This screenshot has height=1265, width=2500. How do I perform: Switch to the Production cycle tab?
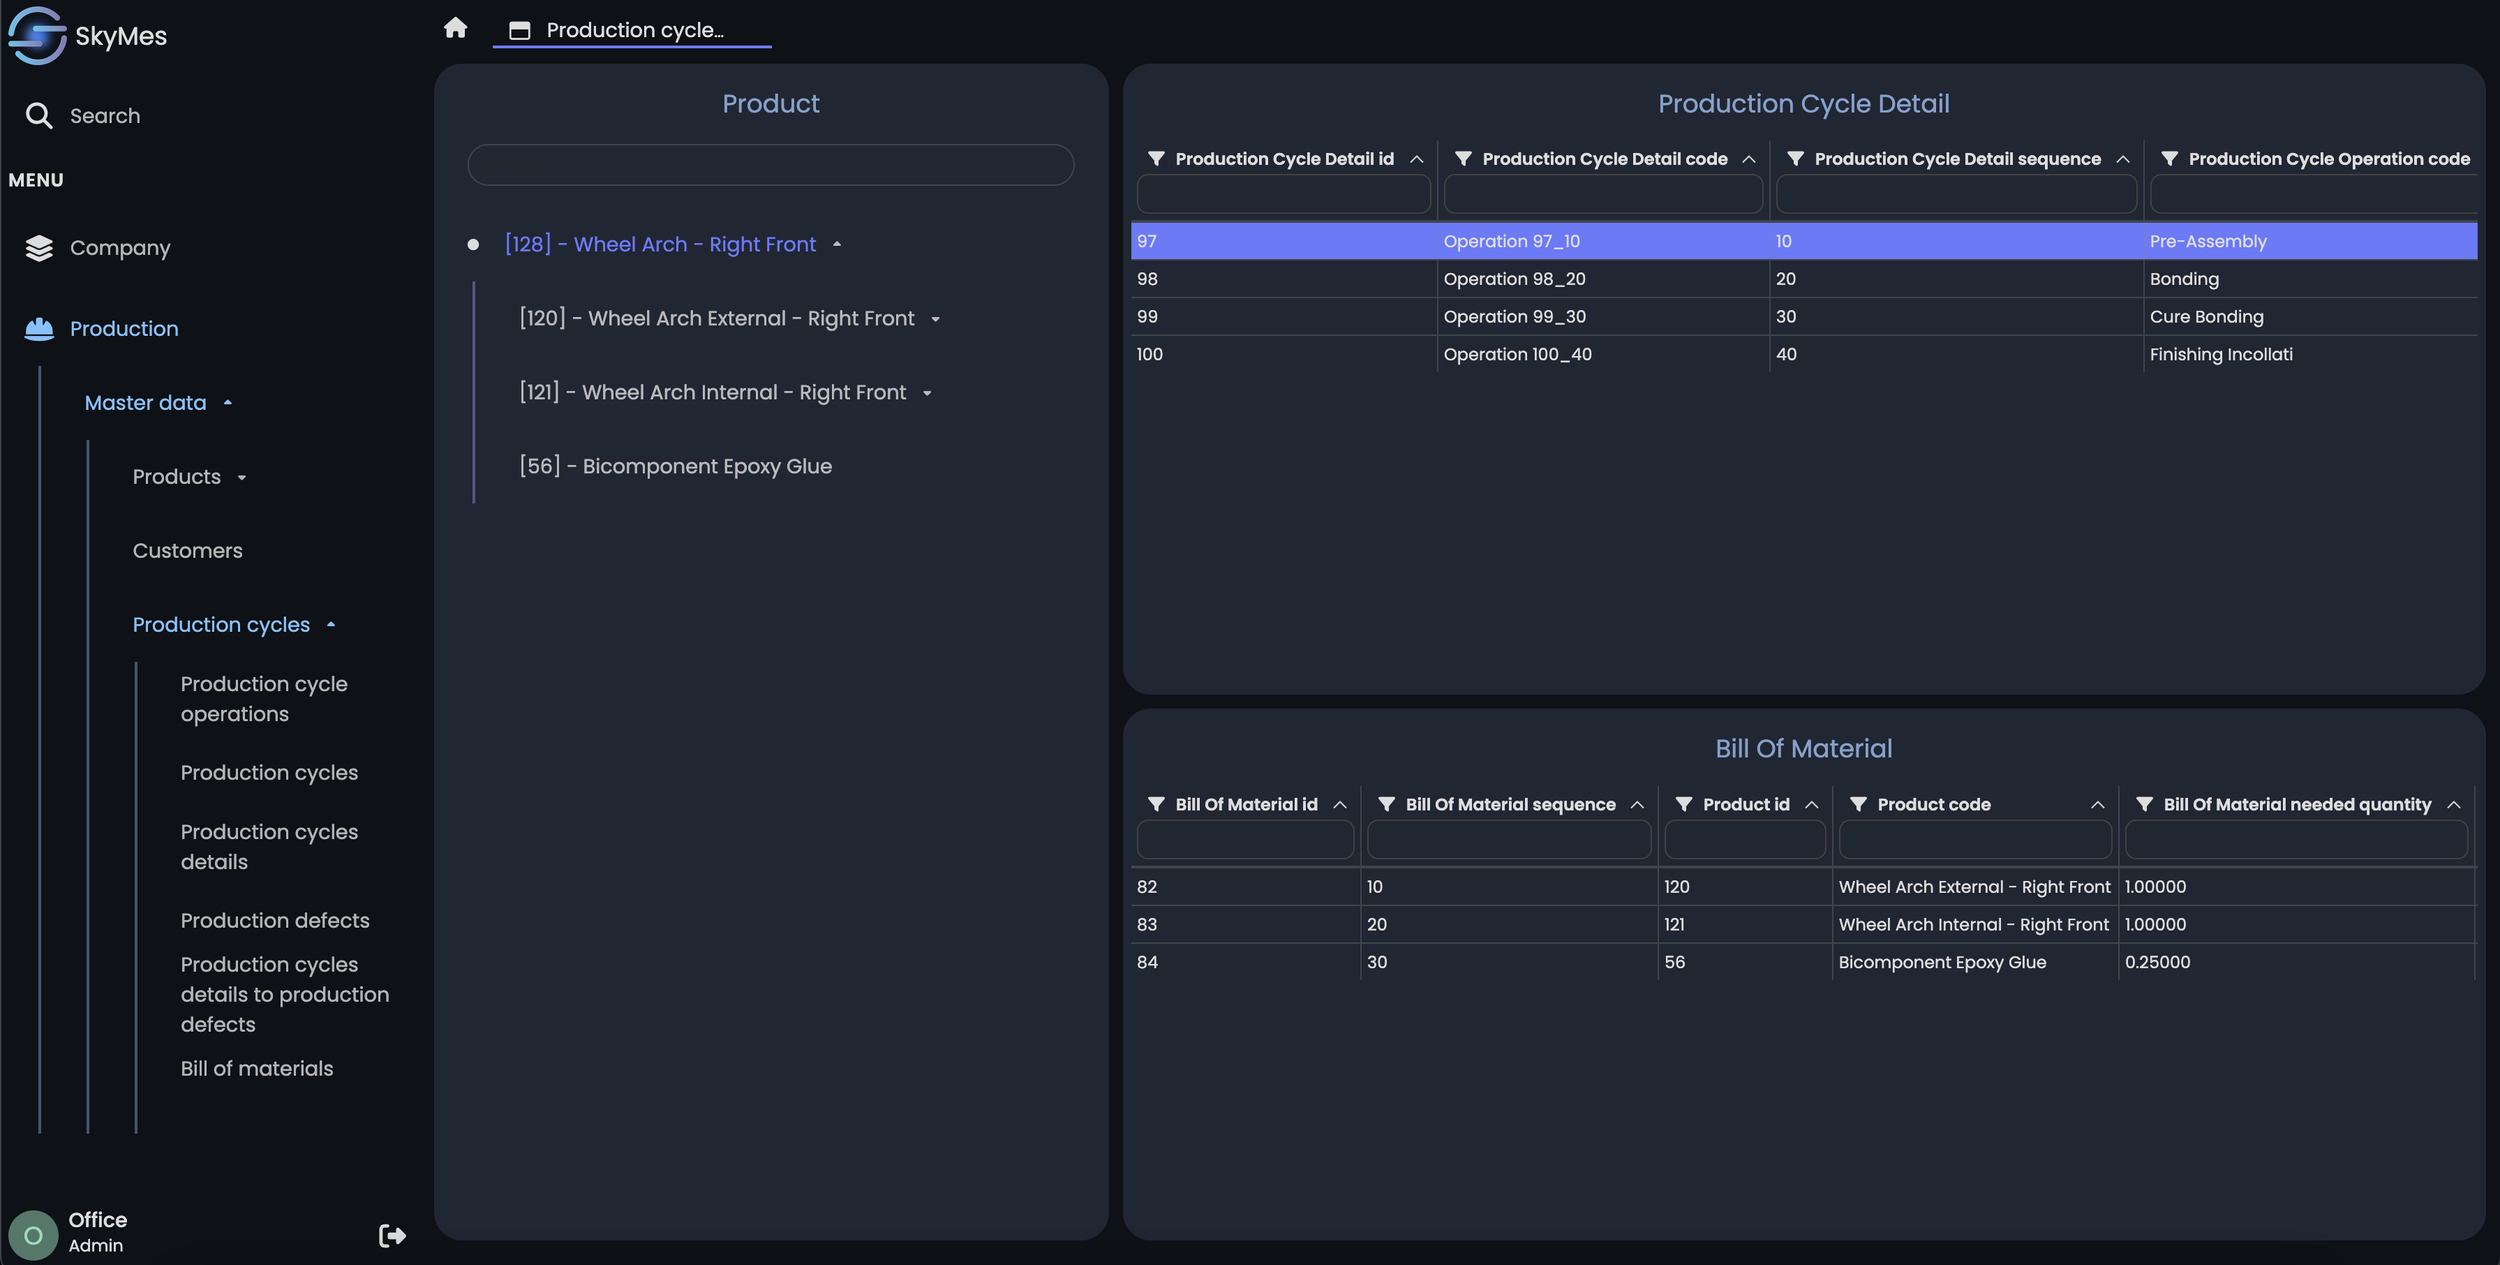(632, 30)
